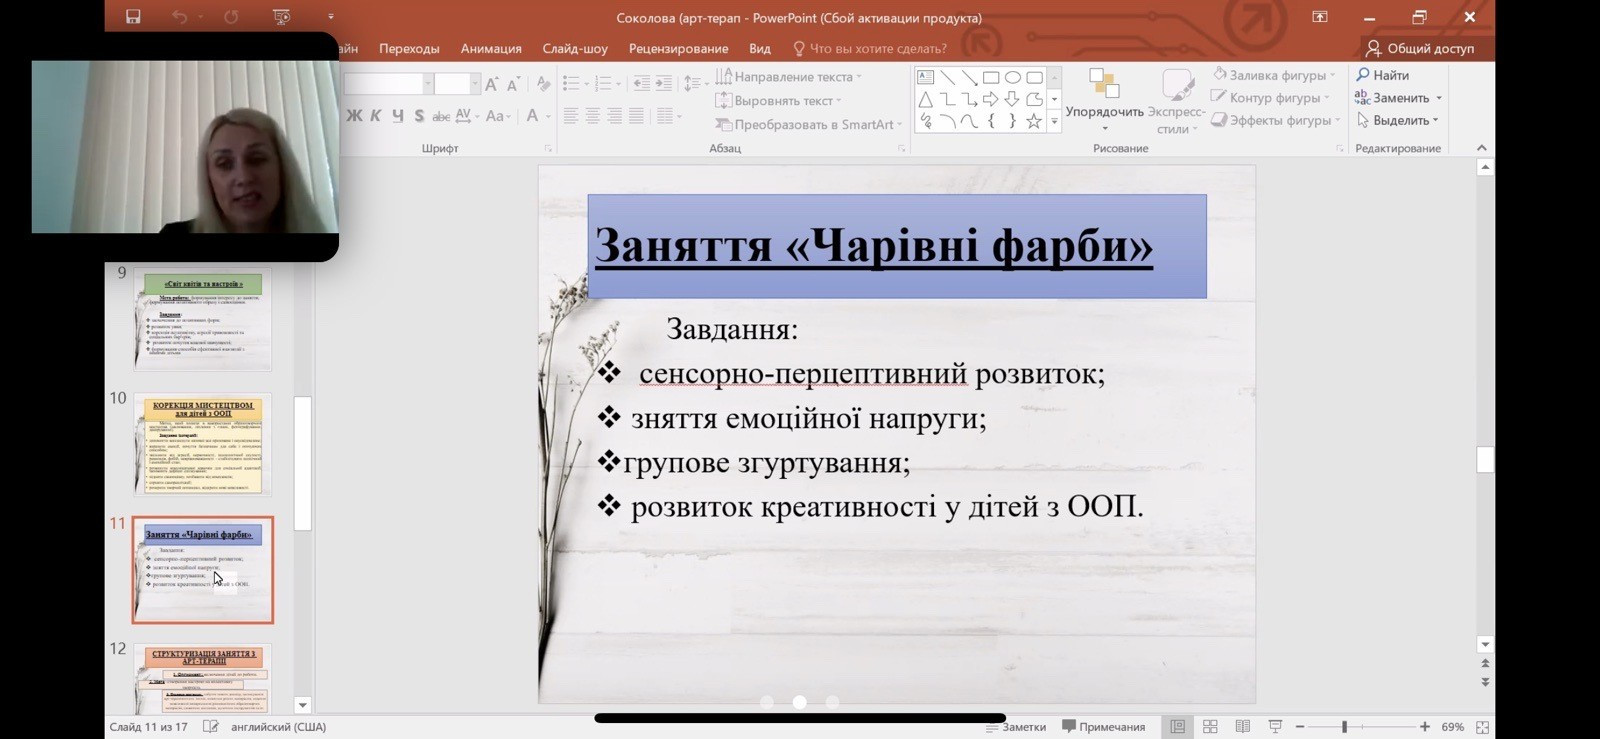The width and height of the screenshot is (1600, 739).
Task: Switch to slide sorter view
Action: click(1210, 727)
